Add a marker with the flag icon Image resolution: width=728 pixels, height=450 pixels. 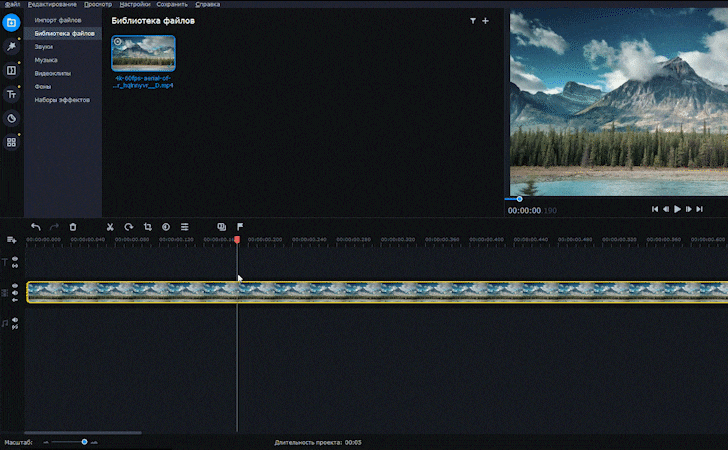coord(240,227)
